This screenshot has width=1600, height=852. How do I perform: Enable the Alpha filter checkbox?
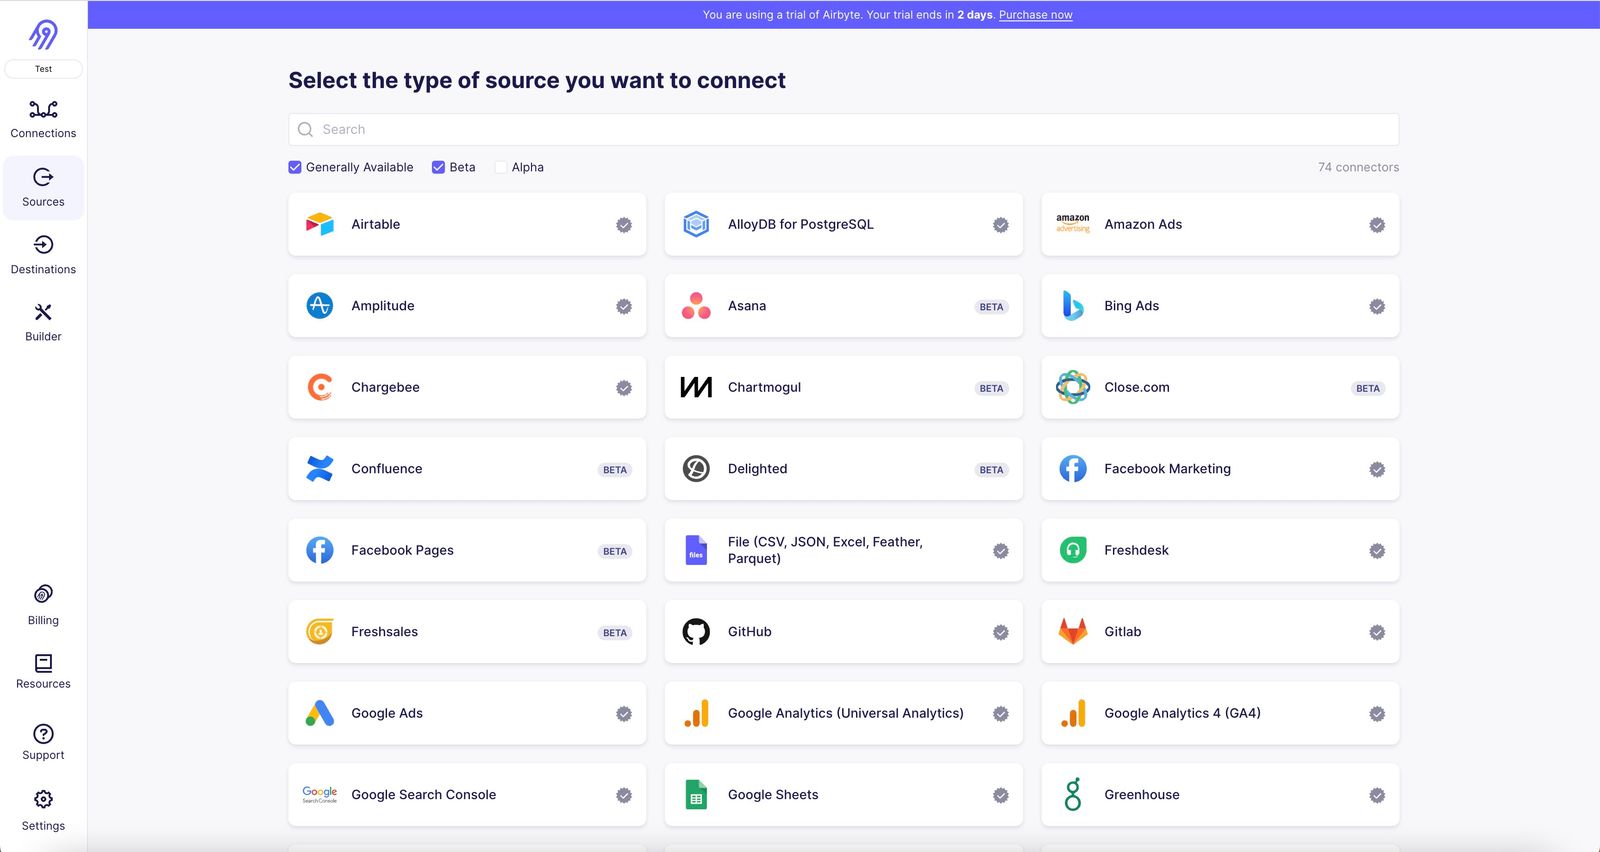coord(501,167)
